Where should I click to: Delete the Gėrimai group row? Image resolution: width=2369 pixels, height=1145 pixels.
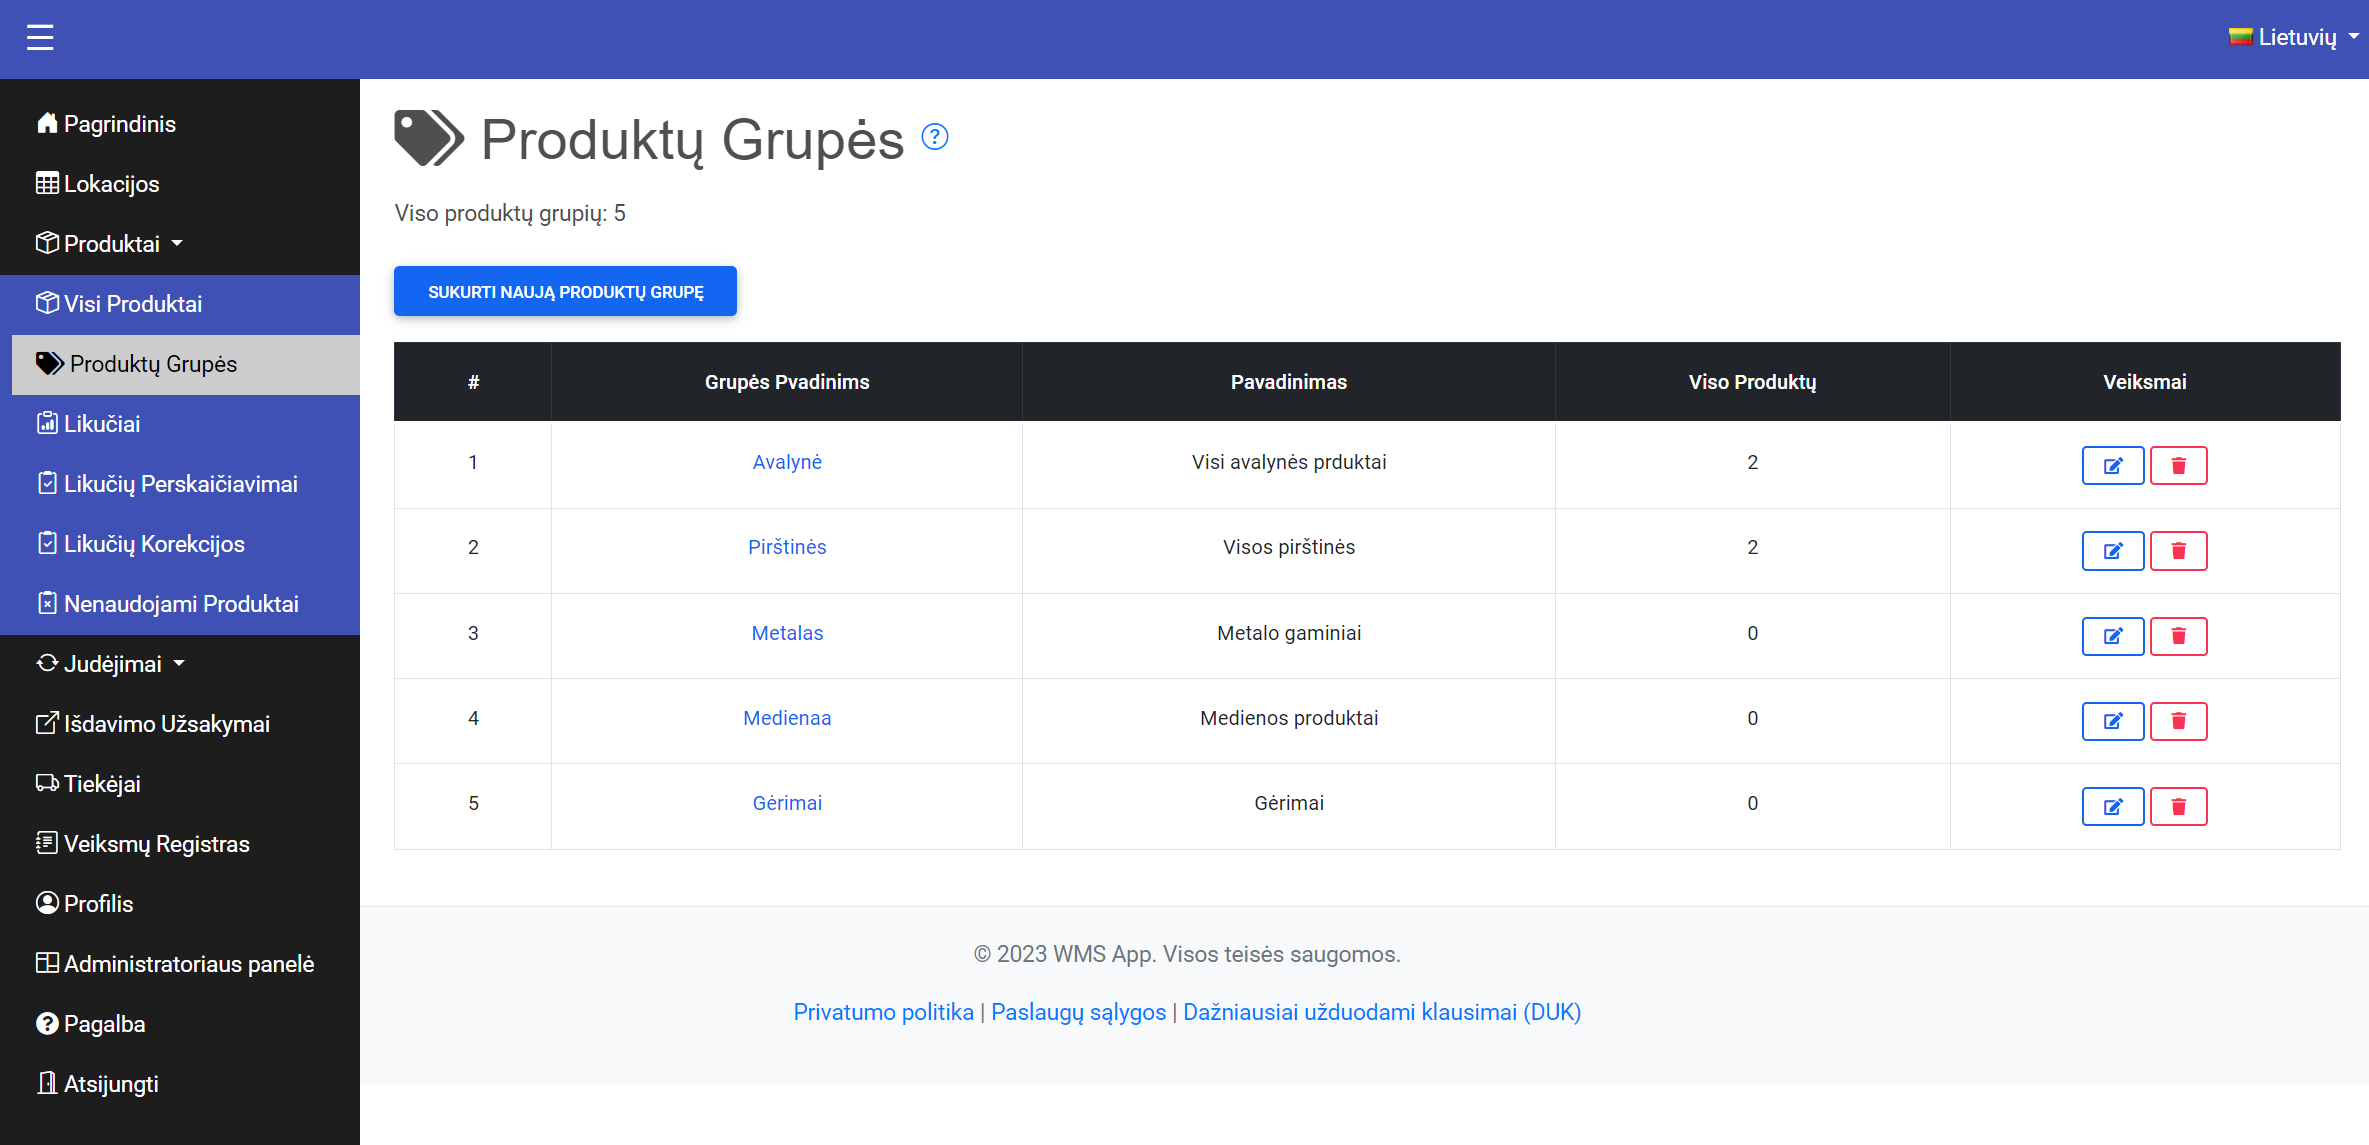click(x=2178, y=807)
